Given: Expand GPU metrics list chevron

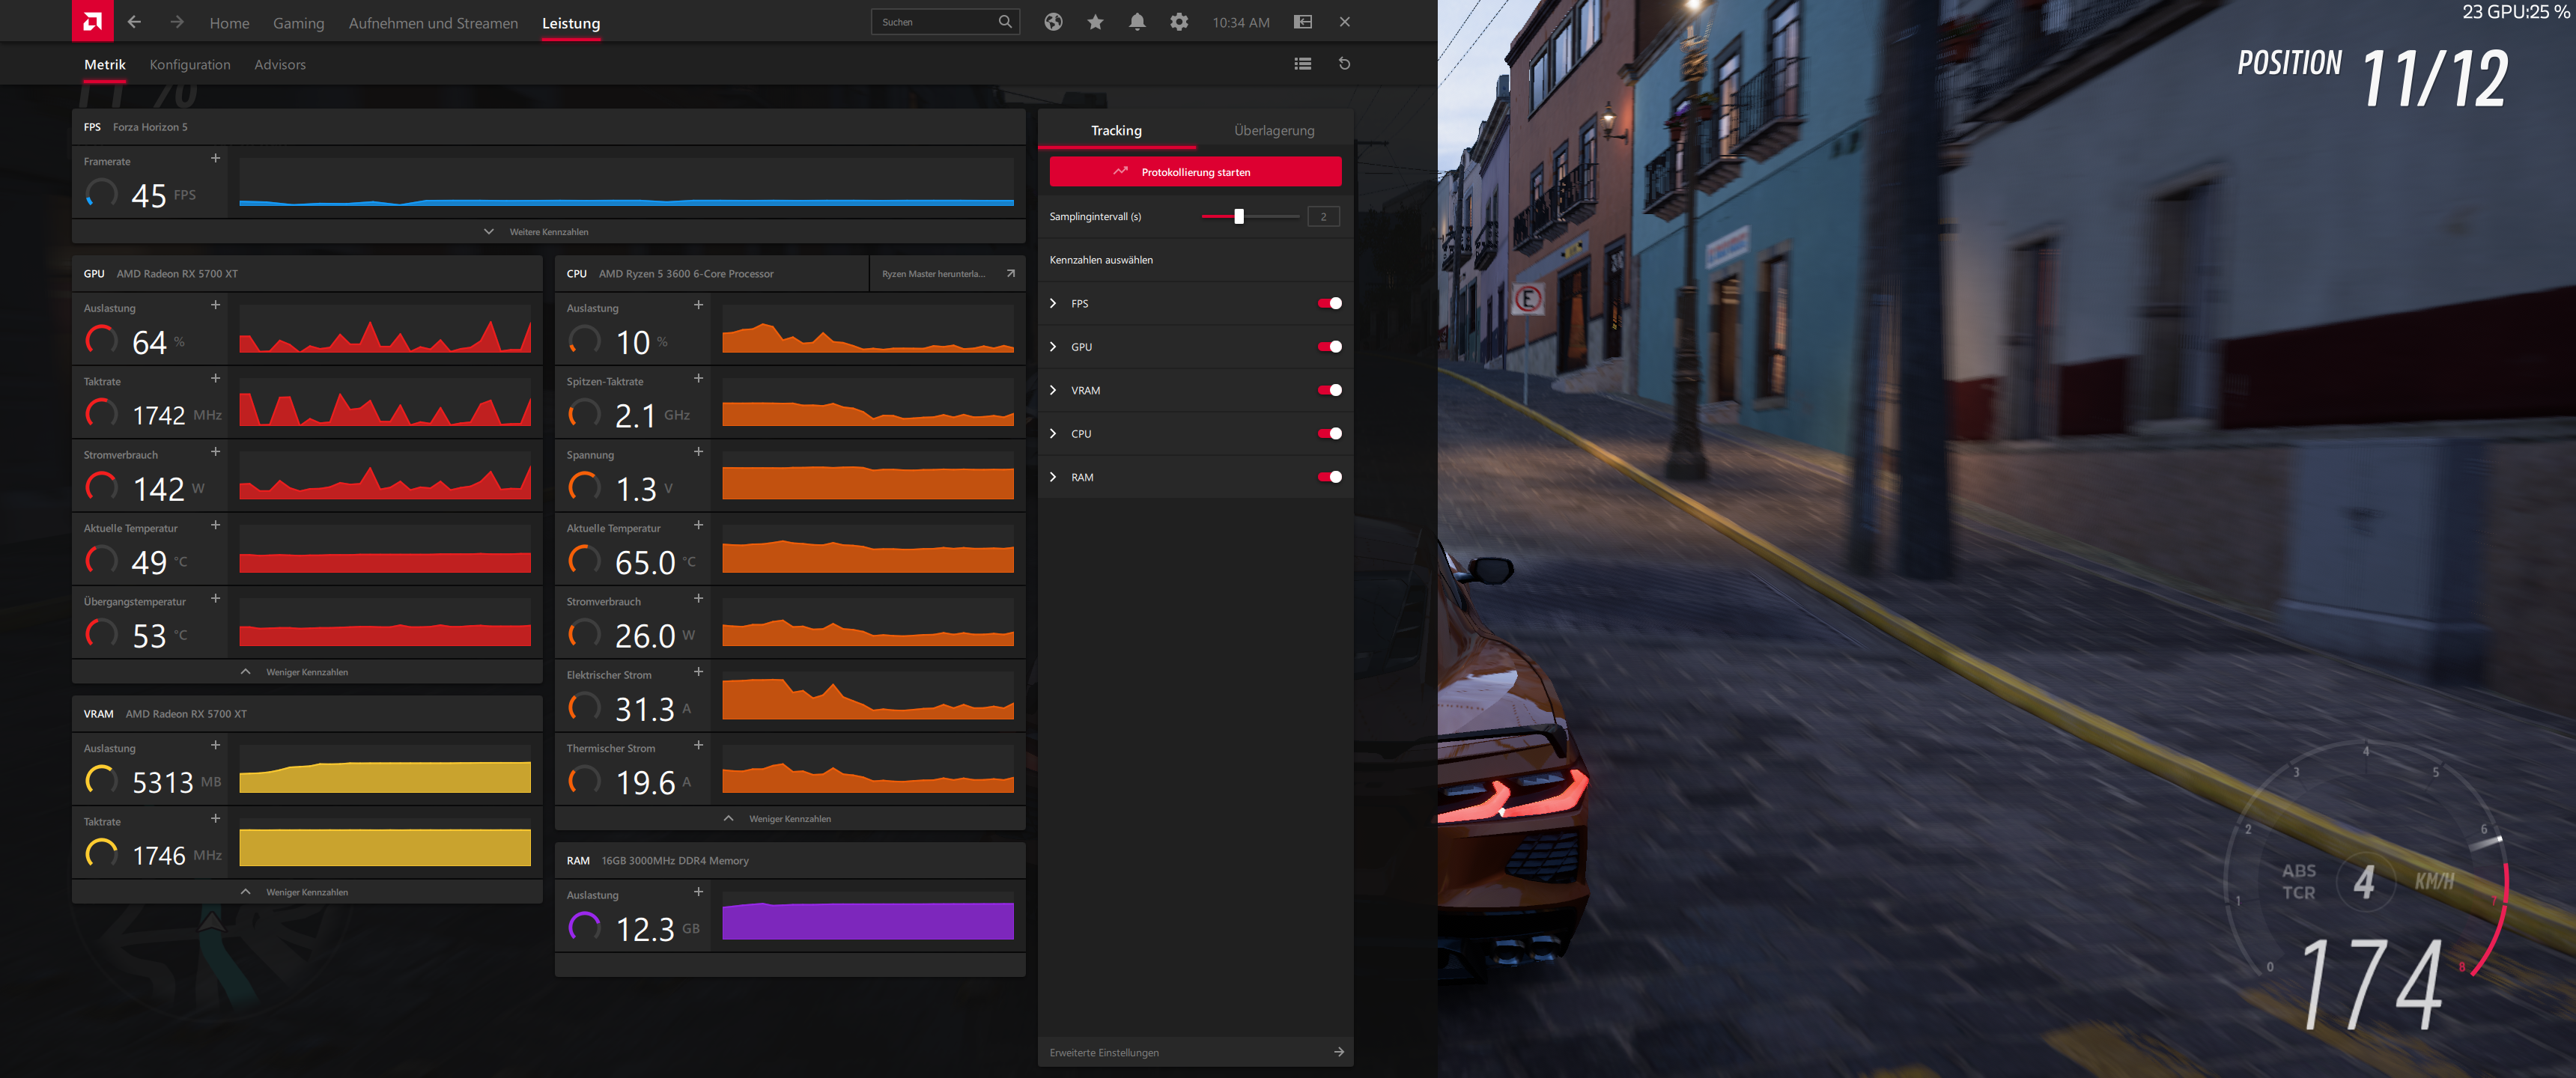Looking at the screenshot, I should pyautogui.click(x=1053, y=347).
